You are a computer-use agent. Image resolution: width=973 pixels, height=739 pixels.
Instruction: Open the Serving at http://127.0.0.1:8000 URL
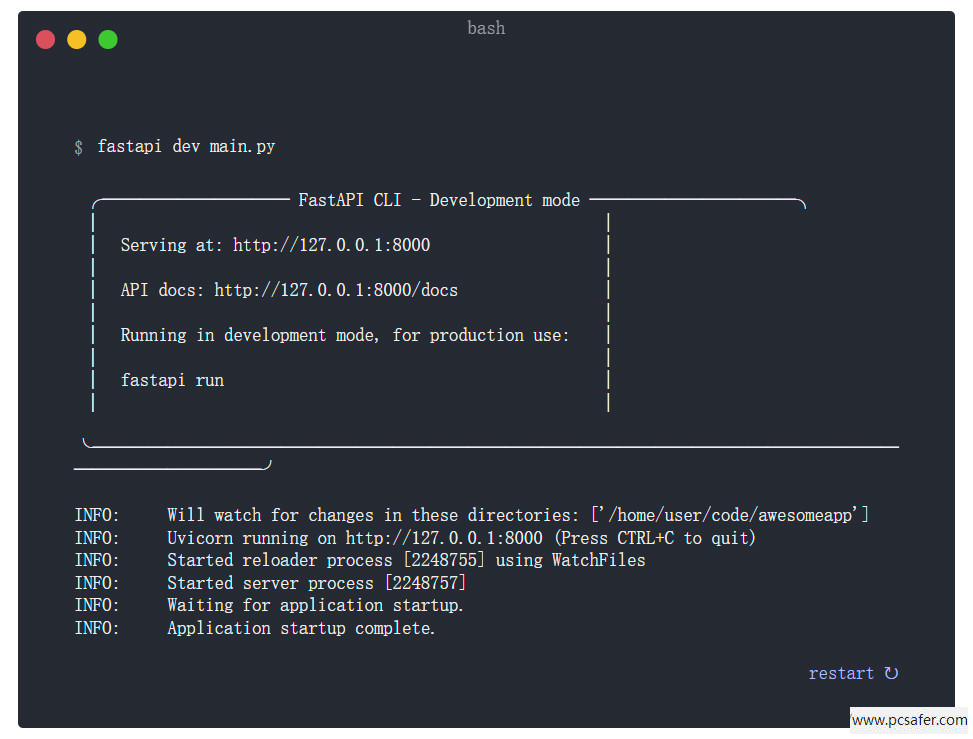coord(331,245)
